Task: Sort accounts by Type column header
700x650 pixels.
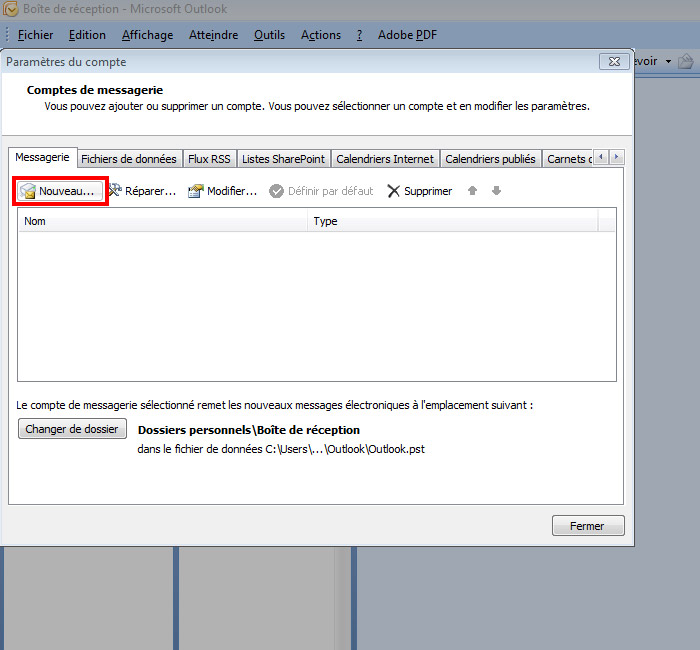Action: coord(453,221)
